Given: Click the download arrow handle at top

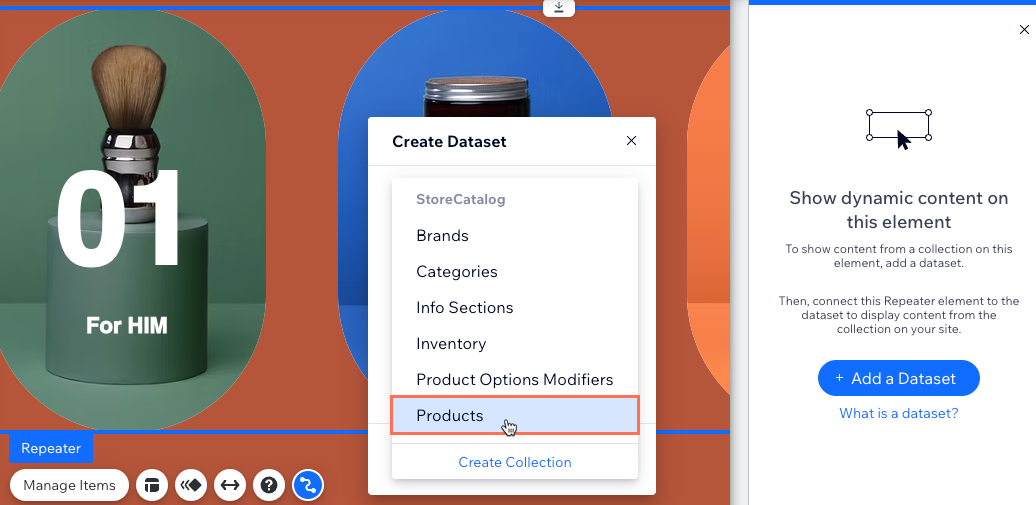Looking at the screenshot, I should 558,8.
